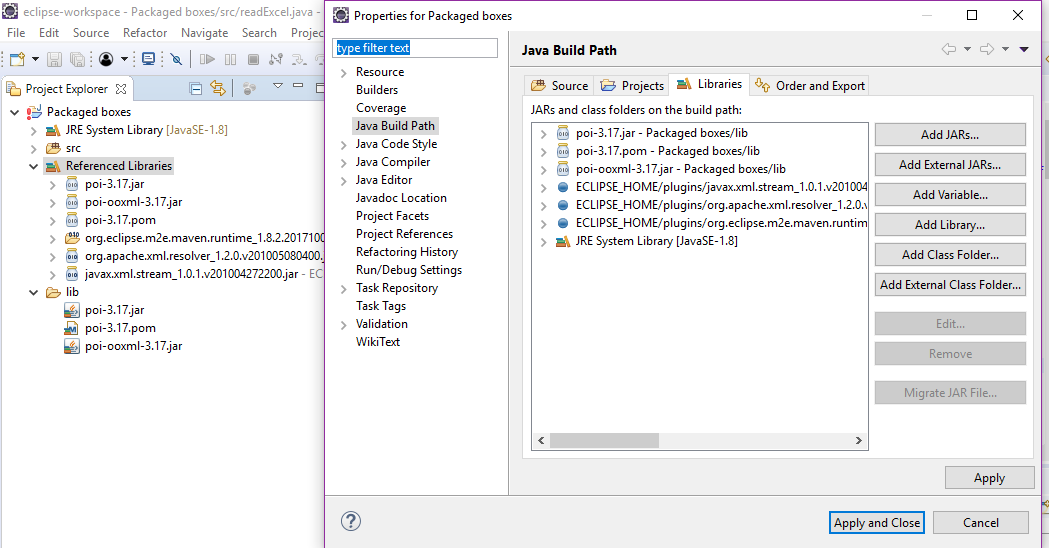Click the Step Into icon
Image resolution: width=1049 pixels, height=548 pixels.
click(298, 60)
